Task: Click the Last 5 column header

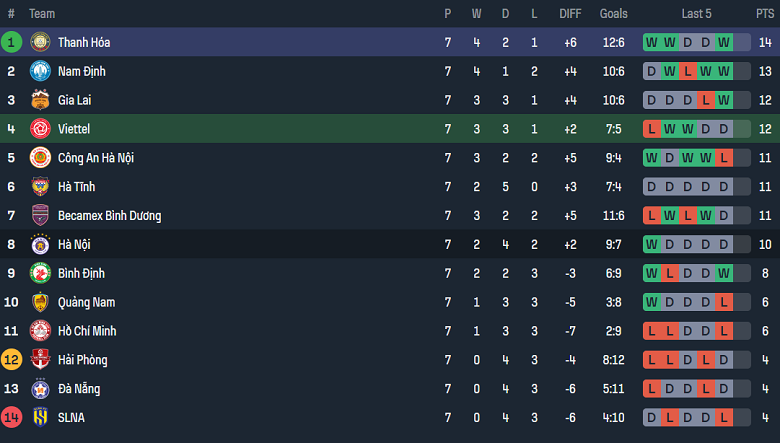Action: [696, 14]
